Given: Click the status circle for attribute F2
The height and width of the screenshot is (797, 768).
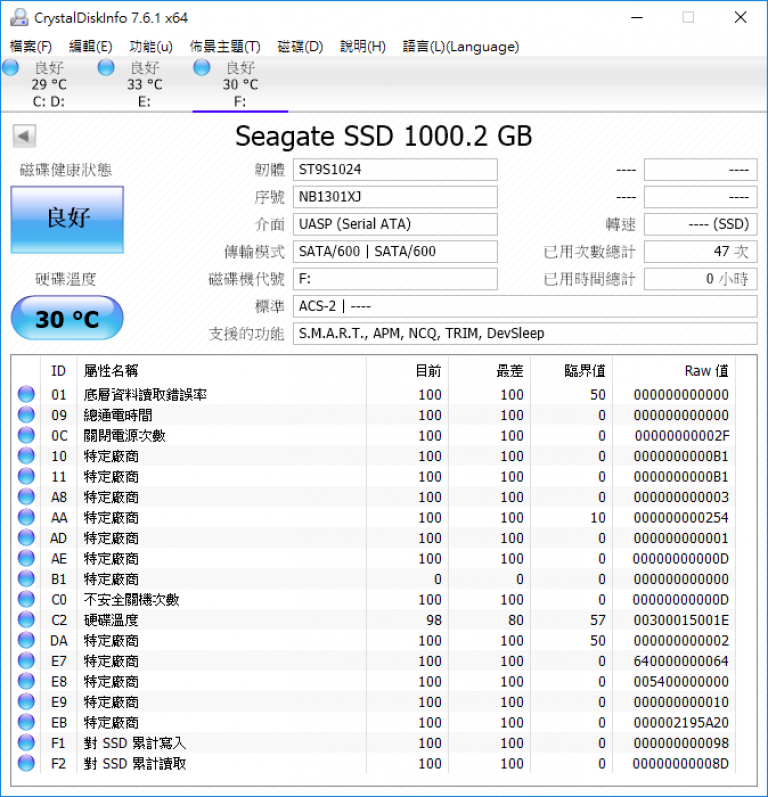Looking at the screenshot, I should [26, 763].
